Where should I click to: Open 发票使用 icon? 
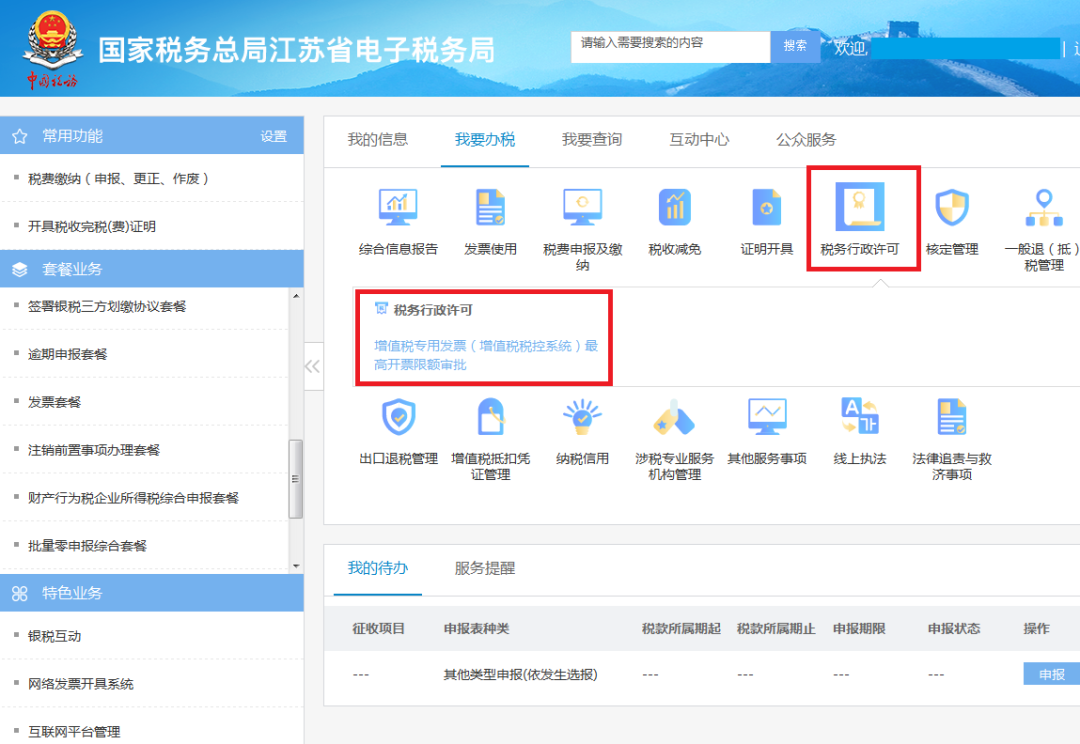490,207
